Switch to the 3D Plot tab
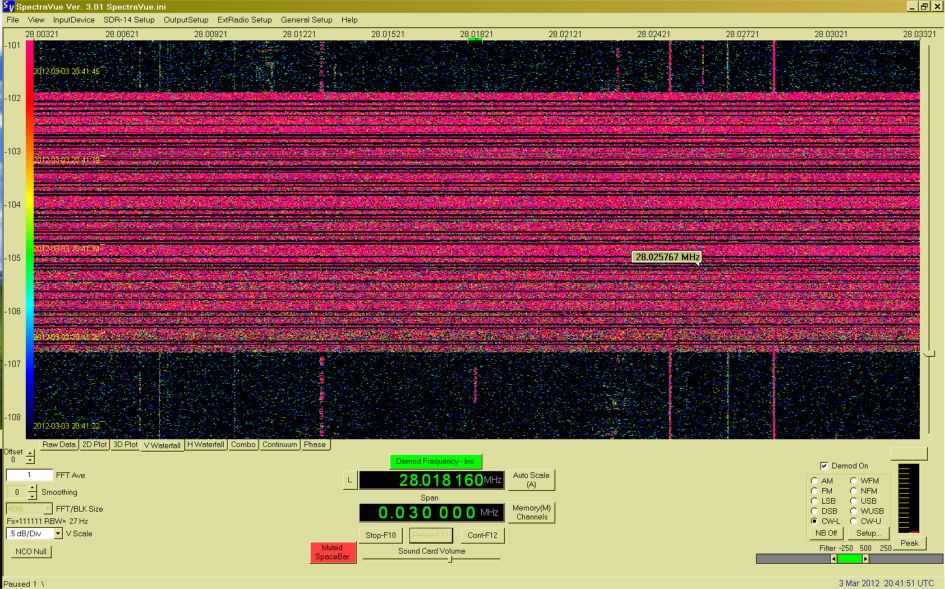945x589 pixels. click(x=125, y=445)
